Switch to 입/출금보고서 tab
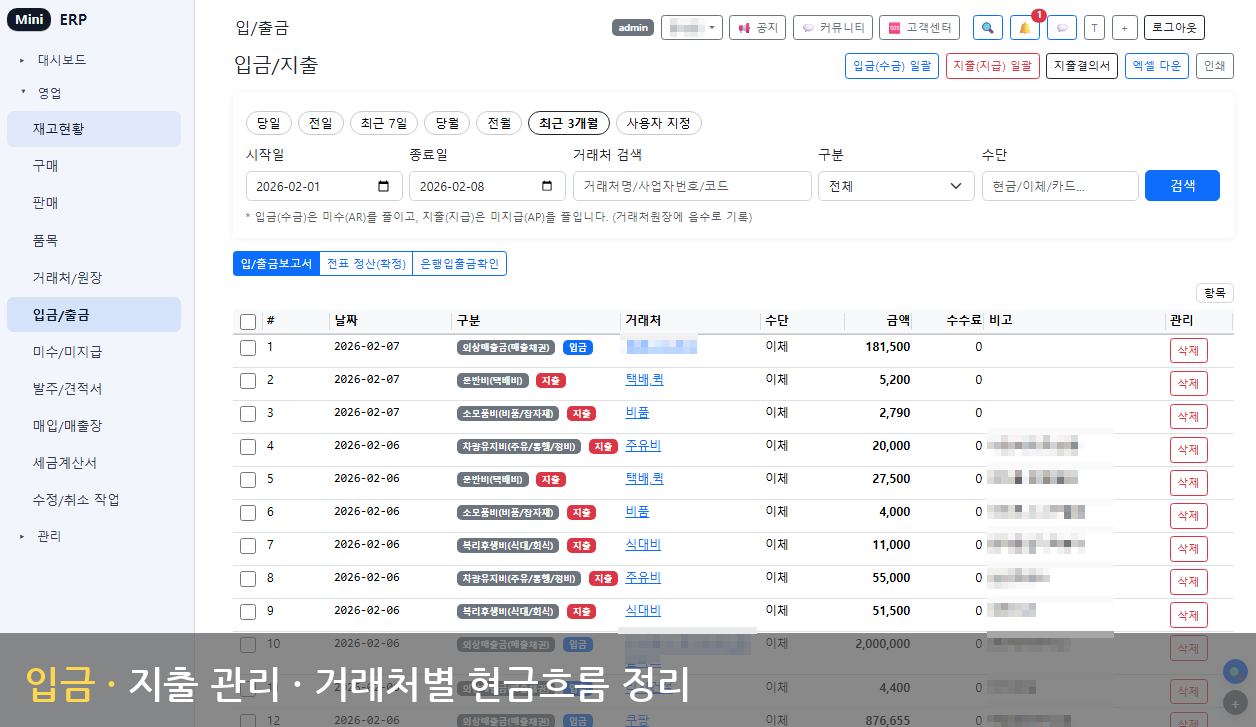 (x=276, y=264)
